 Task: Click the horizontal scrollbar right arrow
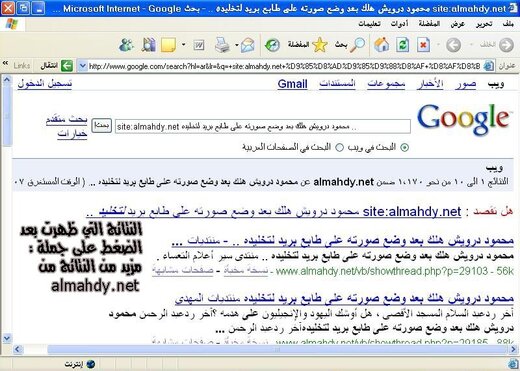513,349
